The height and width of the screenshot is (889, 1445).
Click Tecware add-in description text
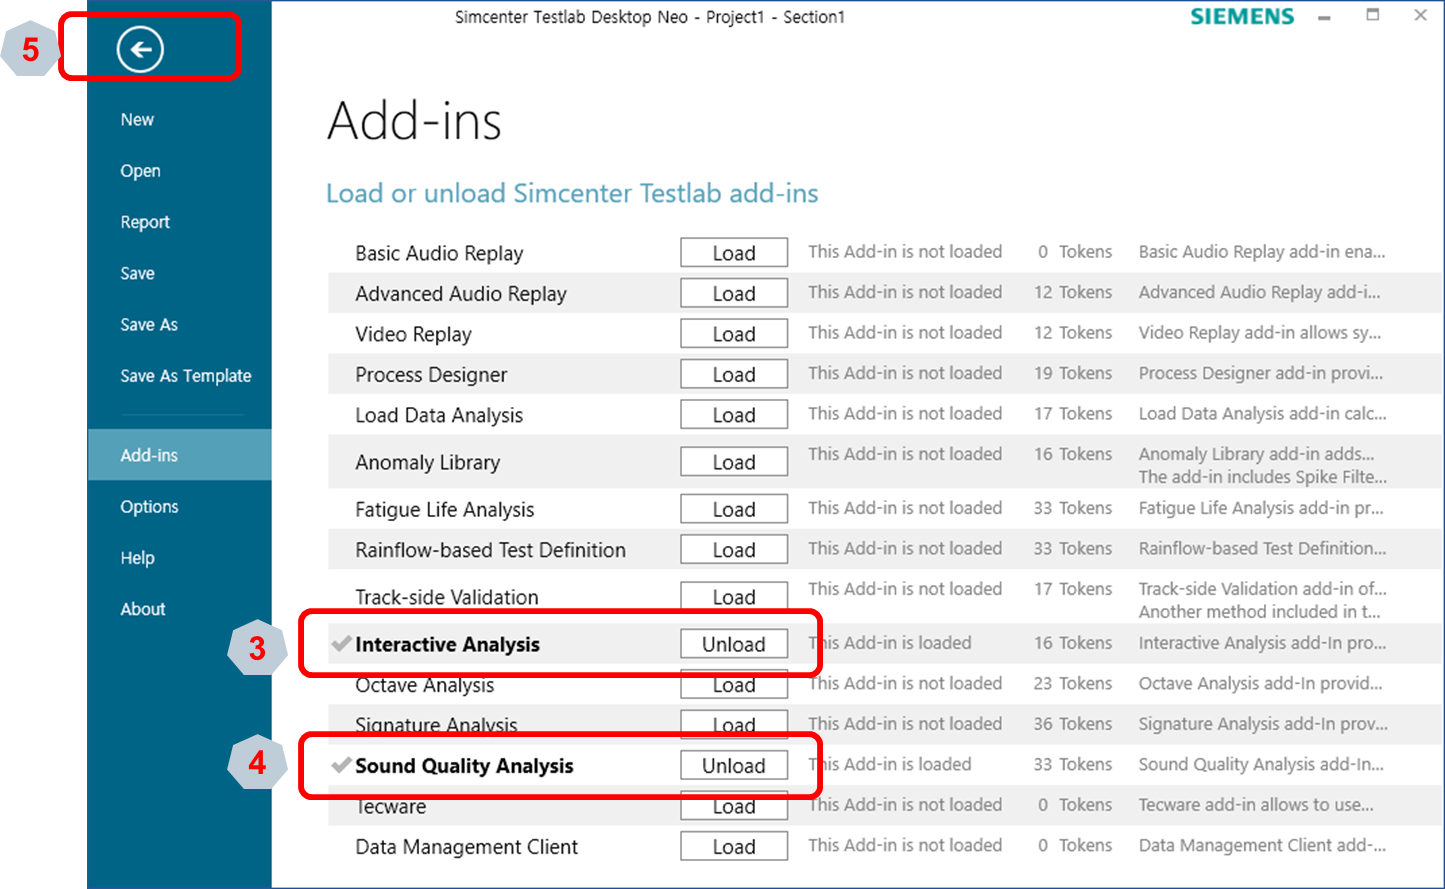pyautogui.click(x=1256, y=805)
